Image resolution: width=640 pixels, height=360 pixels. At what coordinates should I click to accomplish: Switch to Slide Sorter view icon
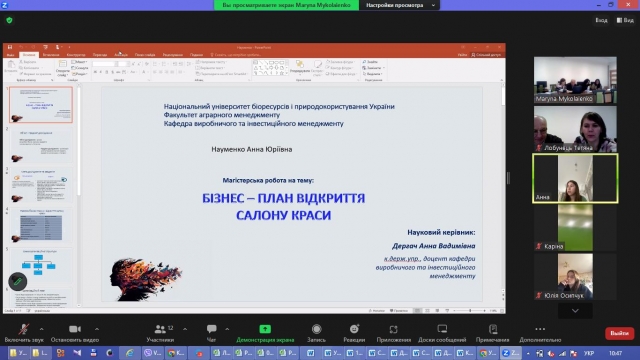pos(427,311)
